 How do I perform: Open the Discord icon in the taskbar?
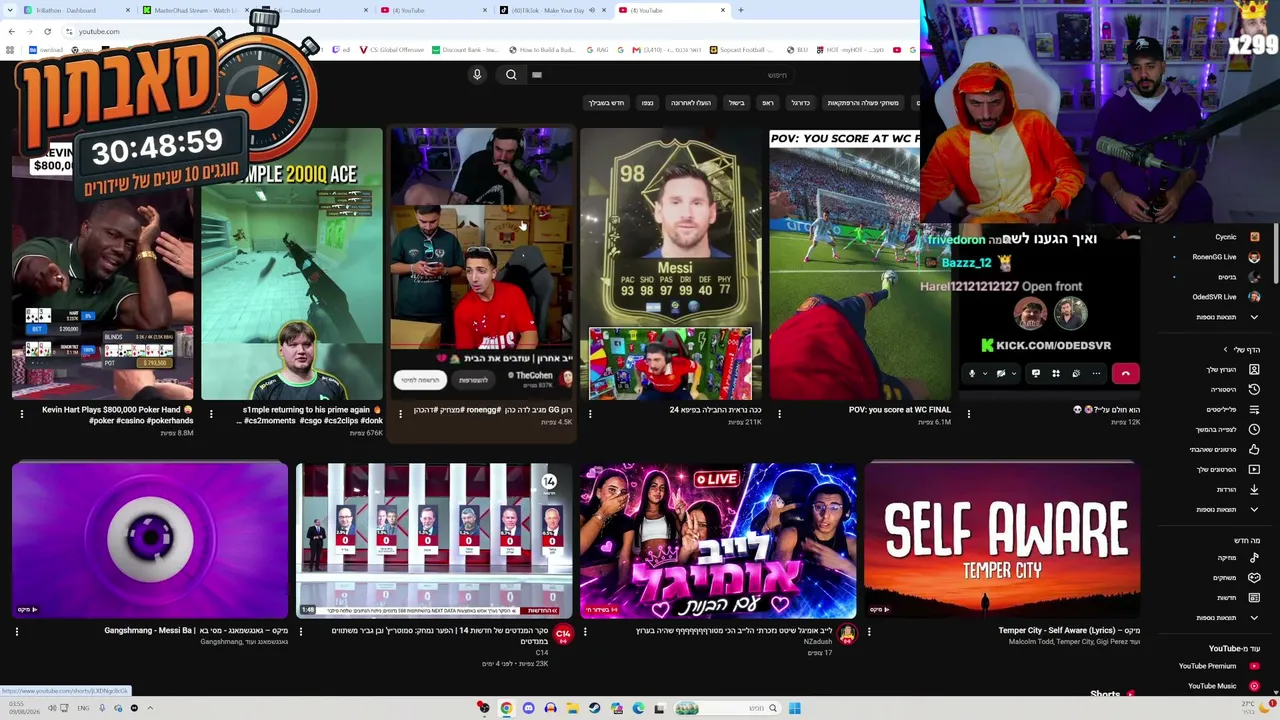point(528,708)
